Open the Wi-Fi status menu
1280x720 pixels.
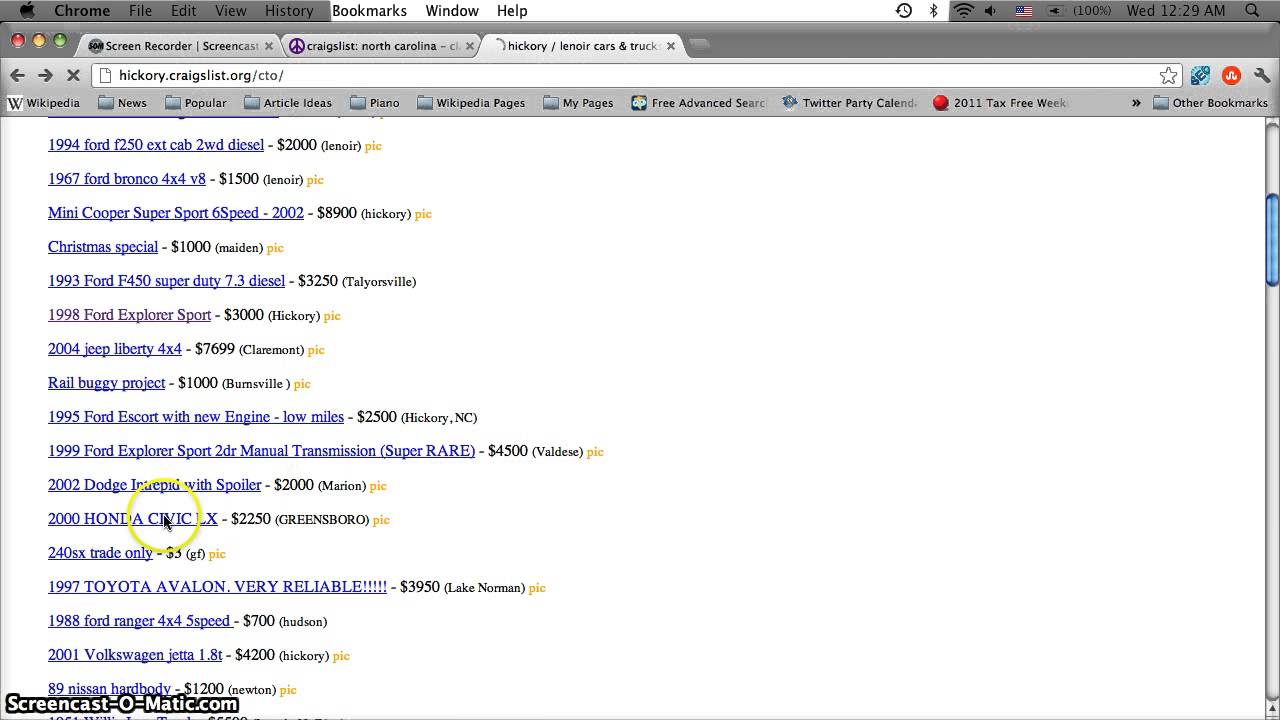click(963, 11)
